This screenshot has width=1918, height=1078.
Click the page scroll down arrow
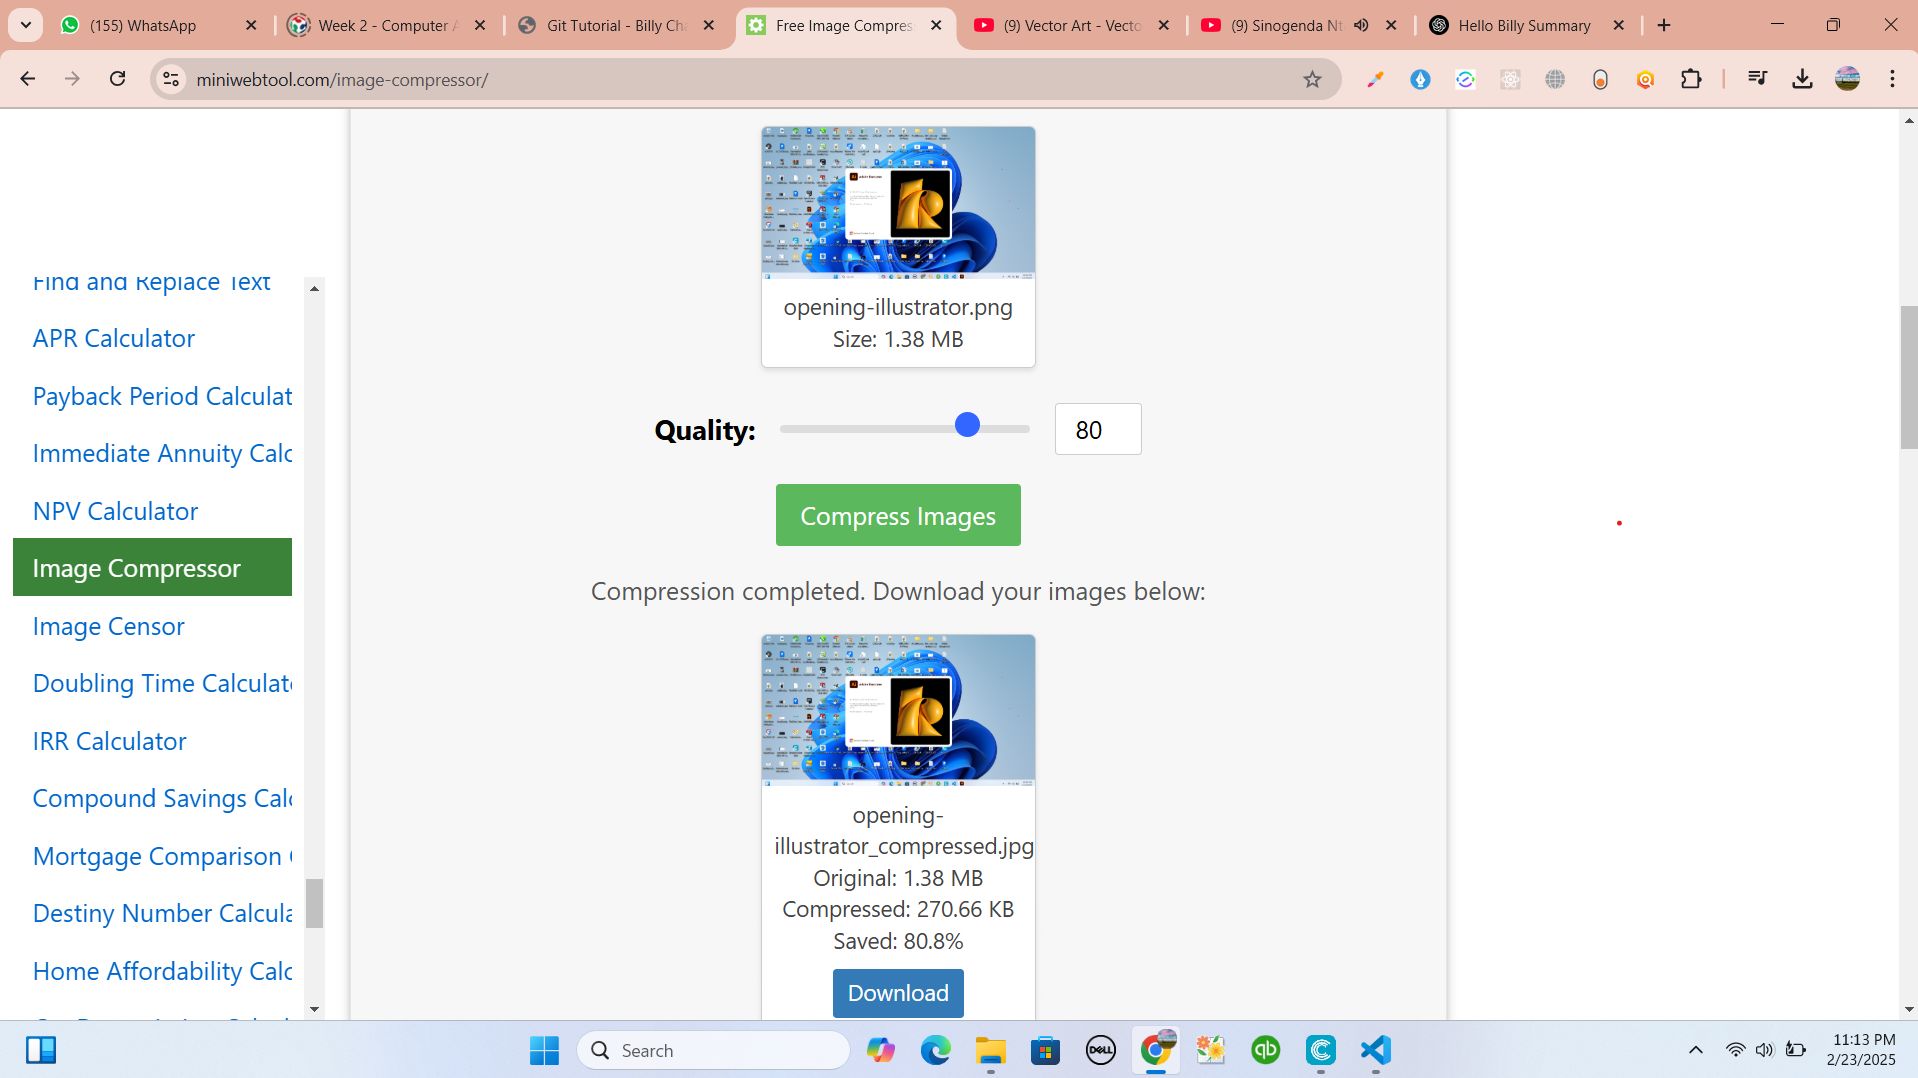pyautogui.click(x=1908, y=1009)
